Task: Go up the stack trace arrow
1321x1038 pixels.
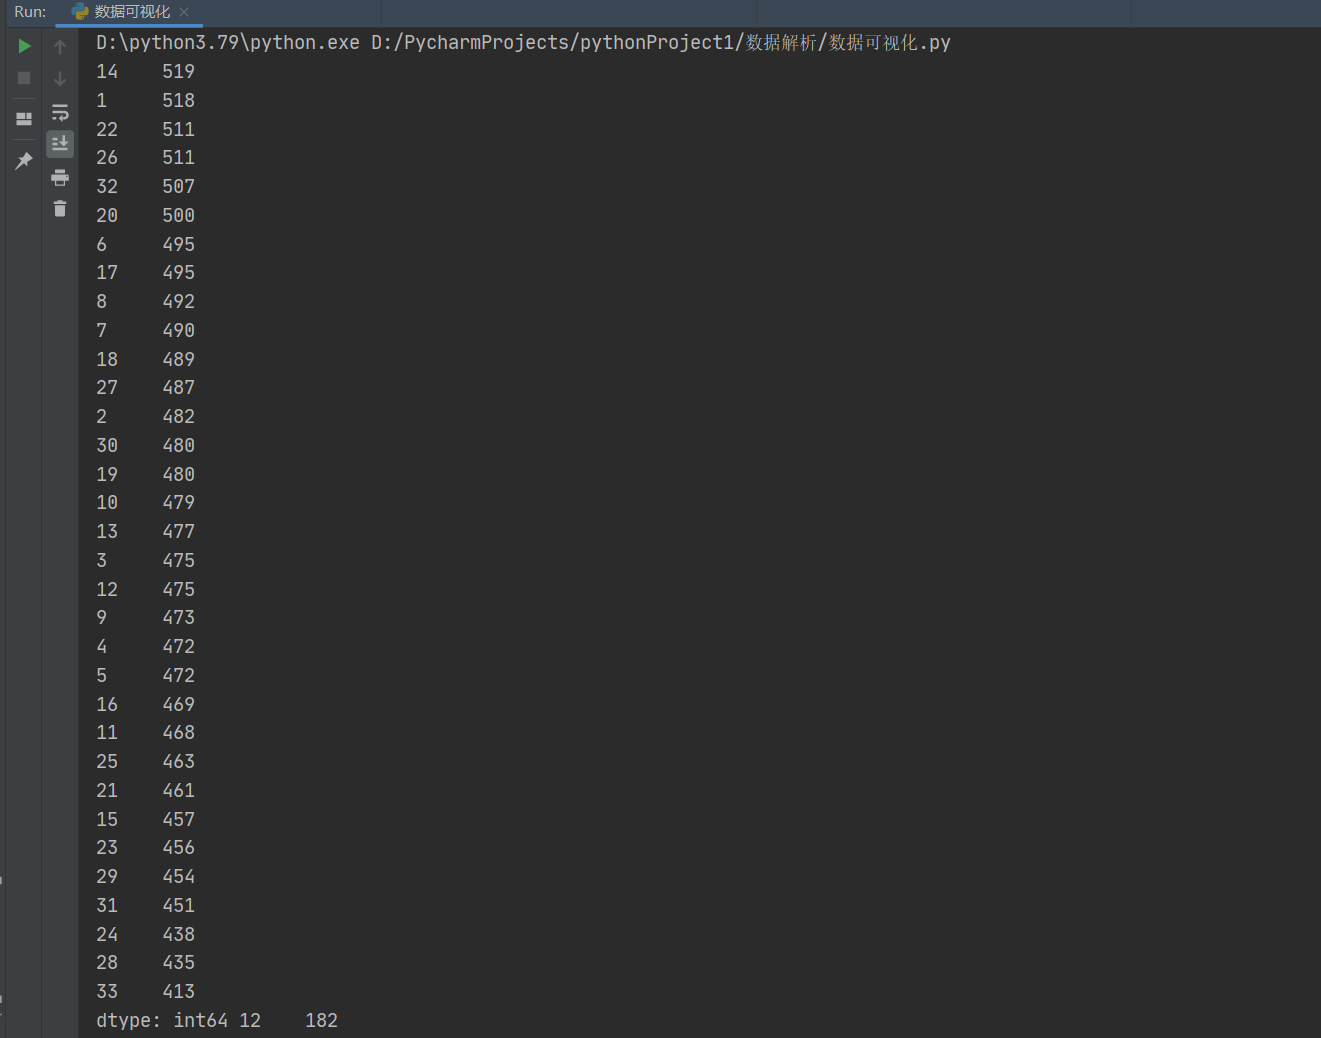Action: point(60,47)
